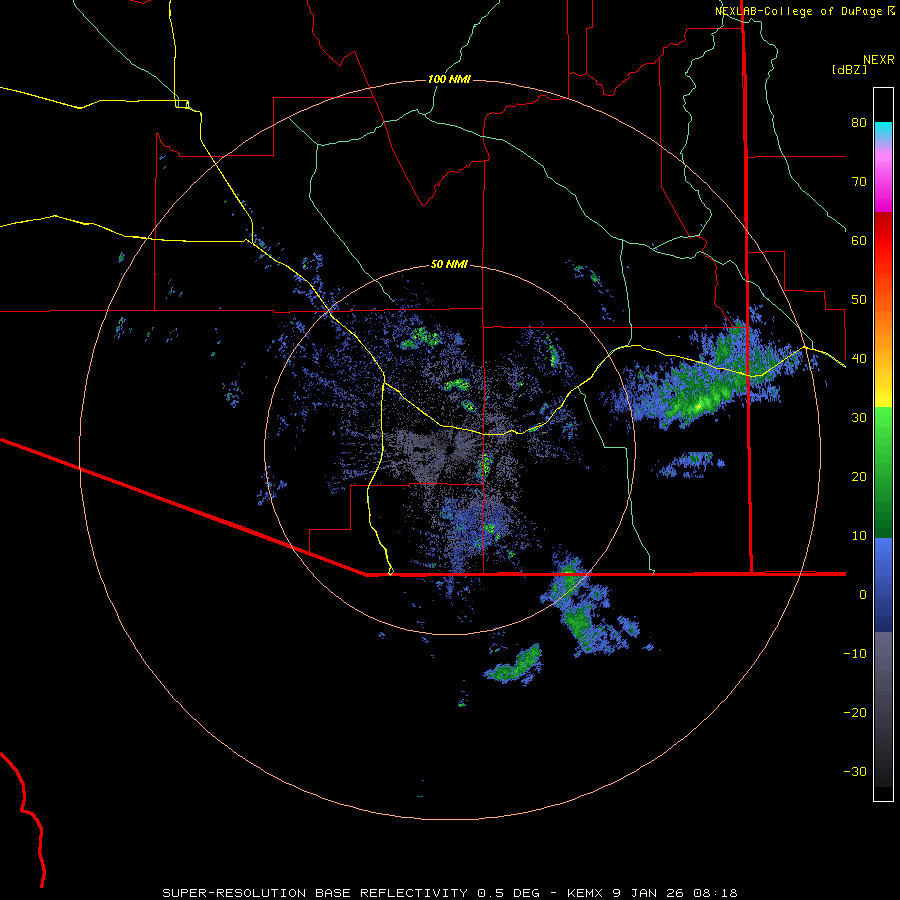Click the 50 NMI range ring label

point(449,265)
